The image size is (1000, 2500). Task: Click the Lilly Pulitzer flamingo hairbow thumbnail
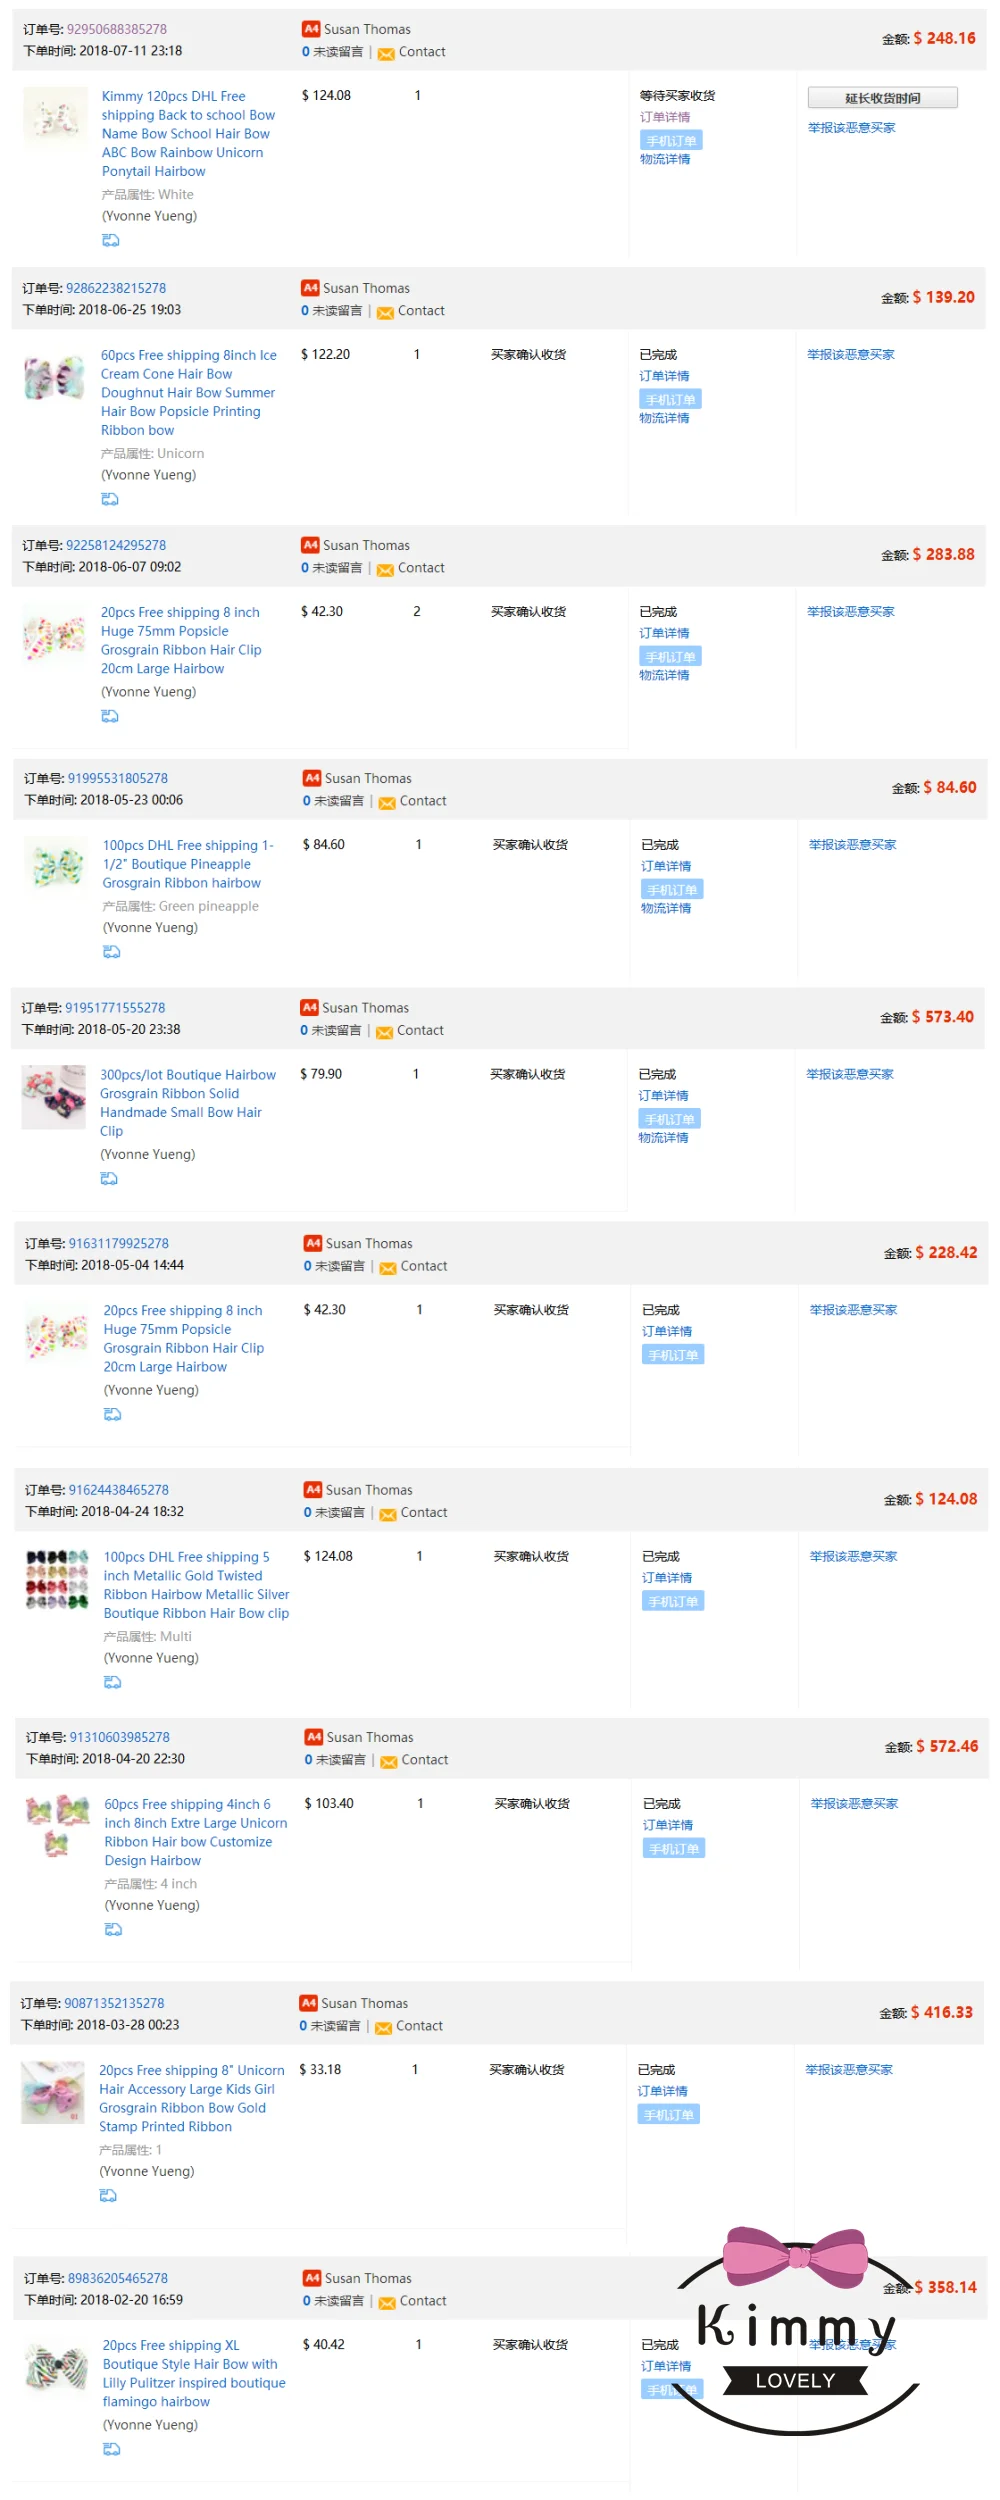click(56, 2370)
